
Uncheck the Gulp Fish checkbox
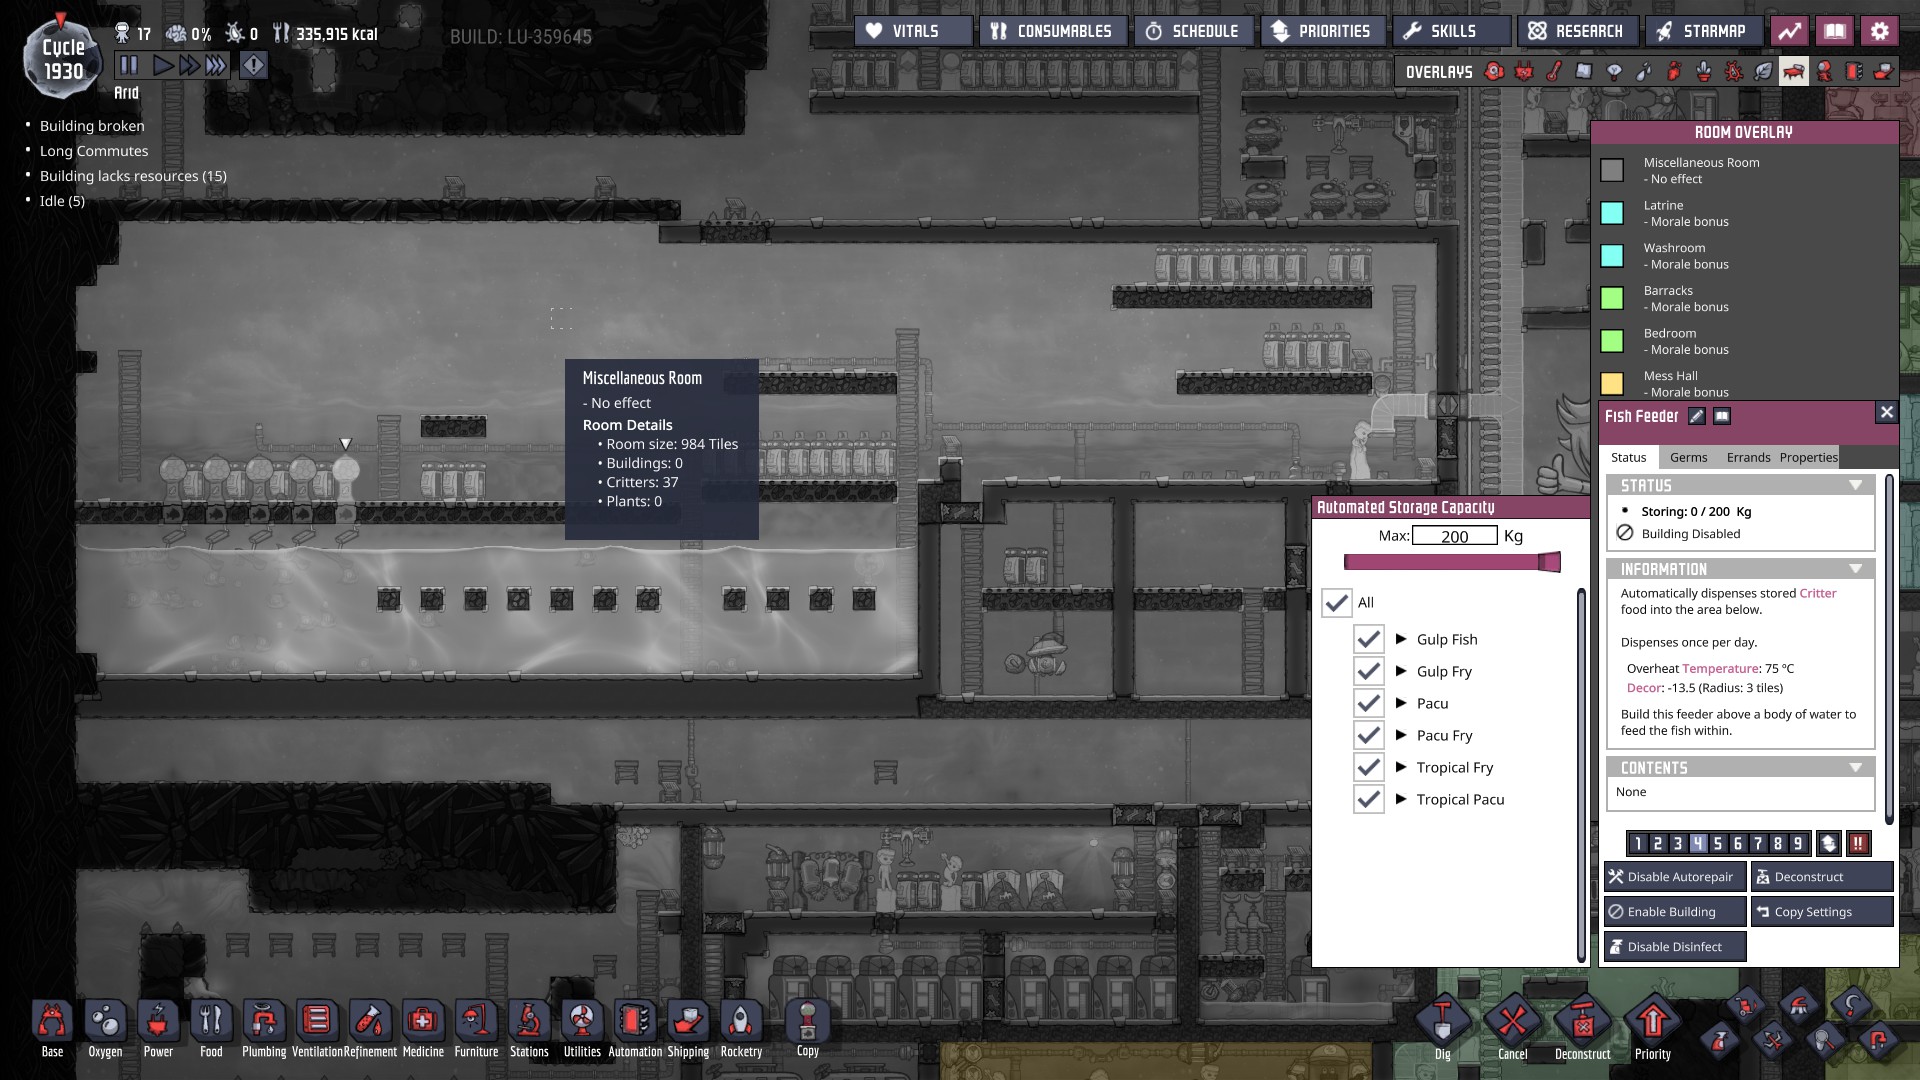[1368, 639]
